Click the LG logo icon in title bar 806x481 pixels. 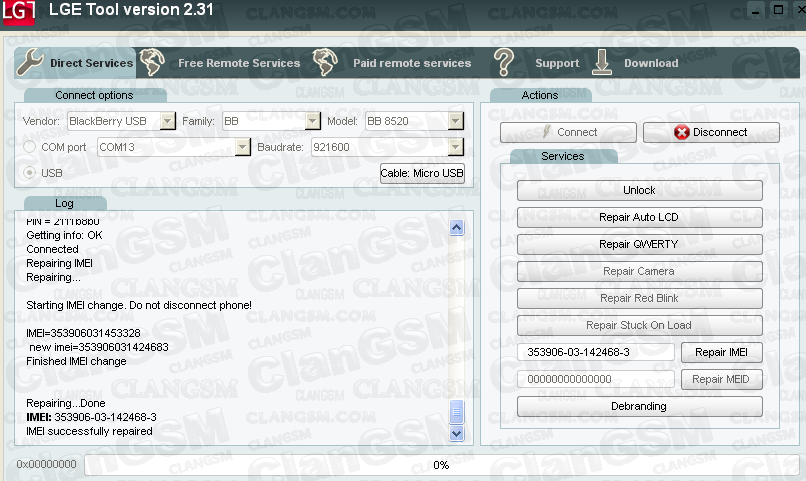(19, 12)
